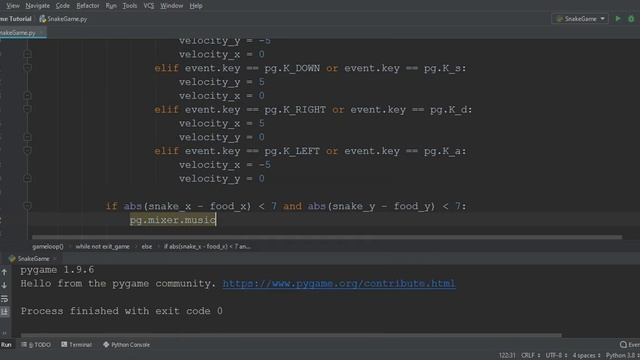
Task: Close the SnakeGame run tab
Action: click(x=55, y=258)
